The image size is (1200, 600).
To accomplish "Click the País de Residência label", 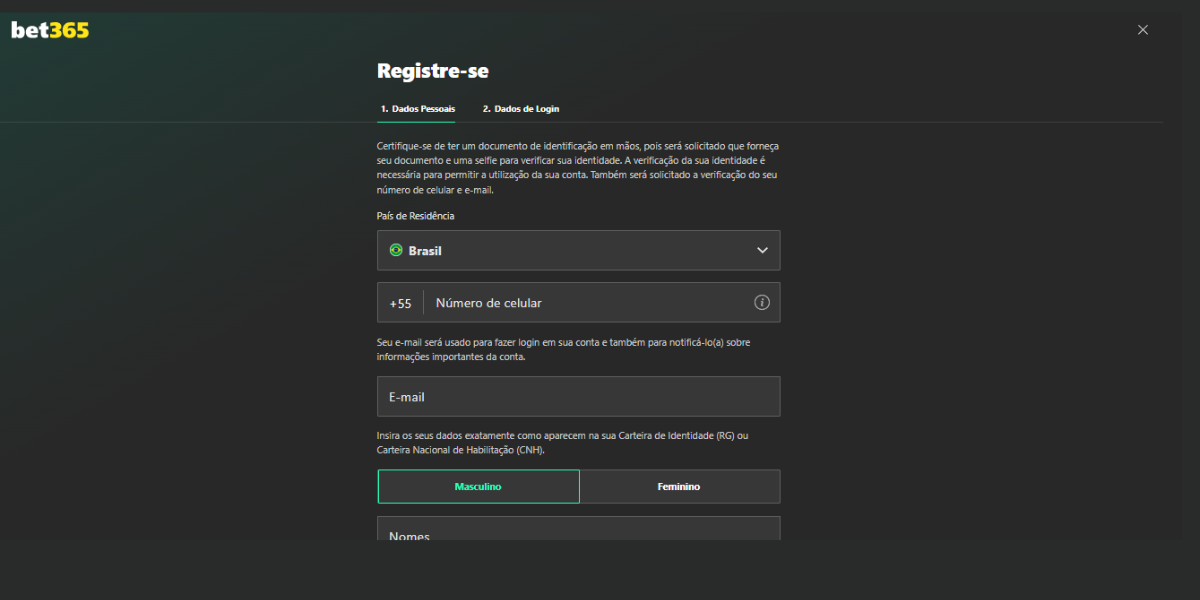I will (415, 216).
